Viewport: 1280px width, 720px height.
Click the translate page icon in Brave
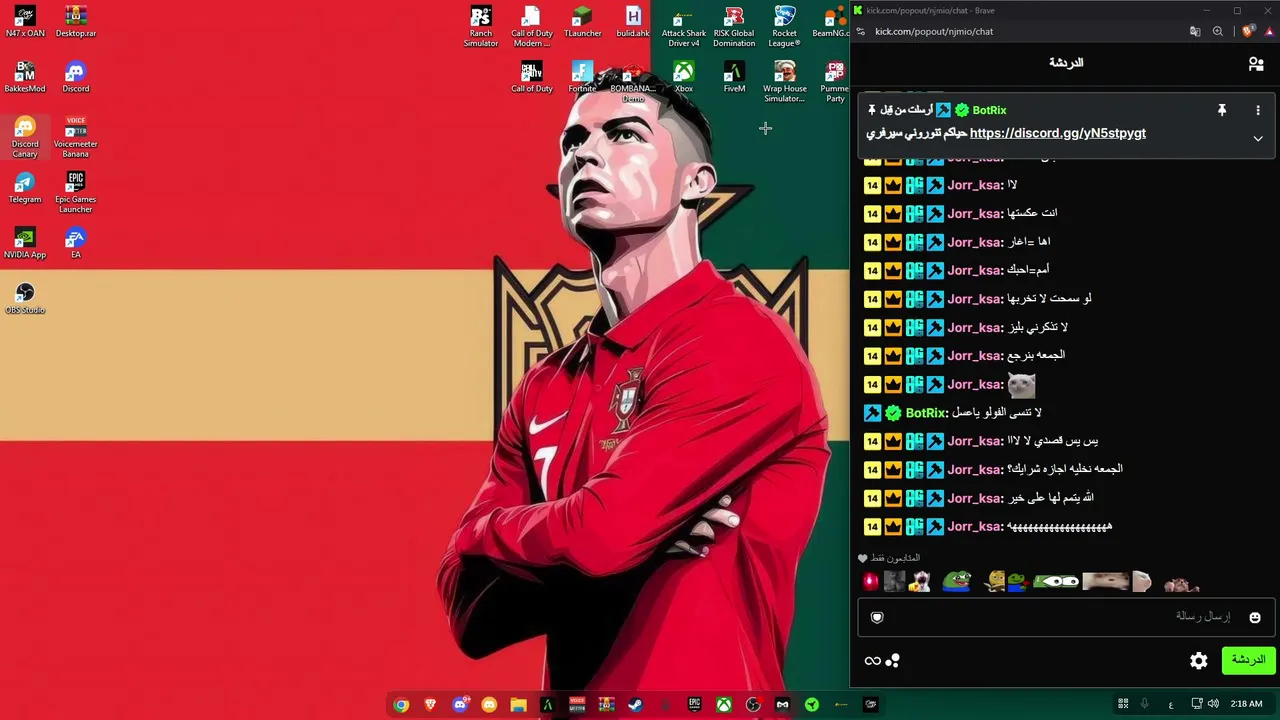1194,31
